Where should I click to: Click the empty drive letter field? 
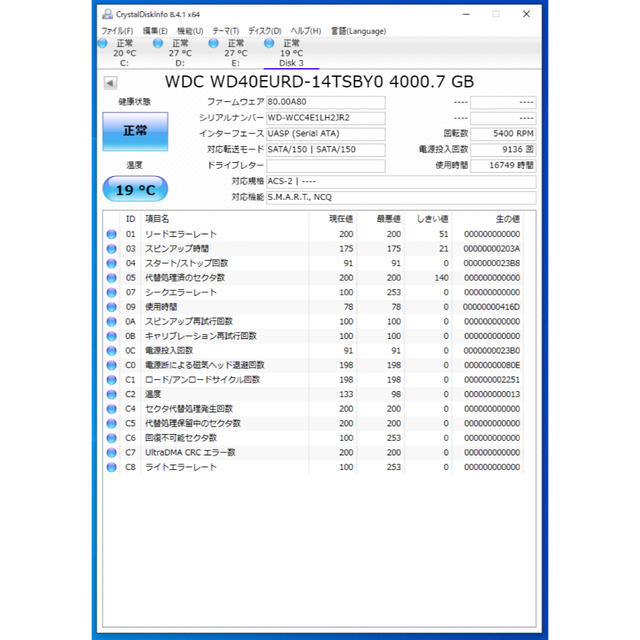tap(325, 166)
